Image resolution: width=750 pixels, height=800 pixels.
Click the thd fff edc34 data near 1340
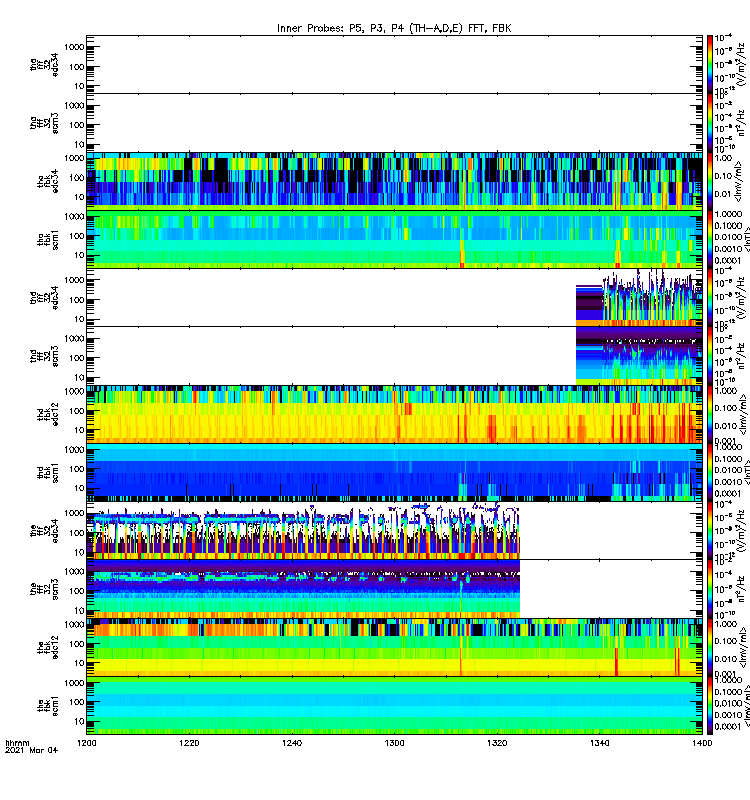[639, 298]
